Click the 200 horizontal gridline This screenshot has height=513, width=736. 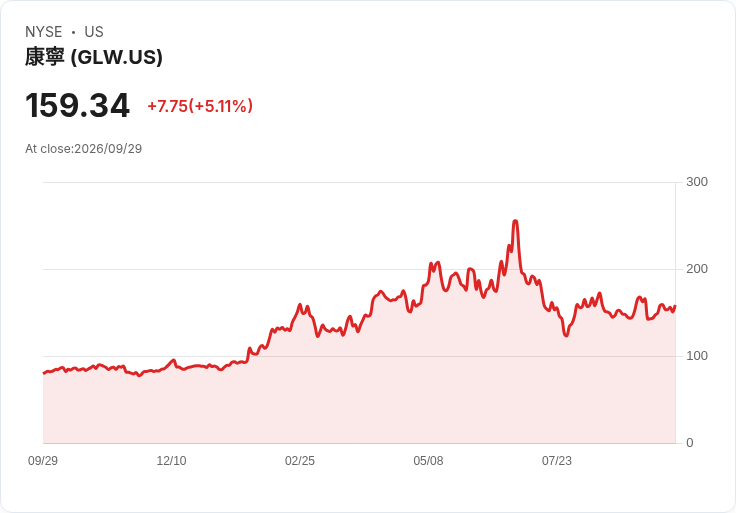[x=359, y=269]
